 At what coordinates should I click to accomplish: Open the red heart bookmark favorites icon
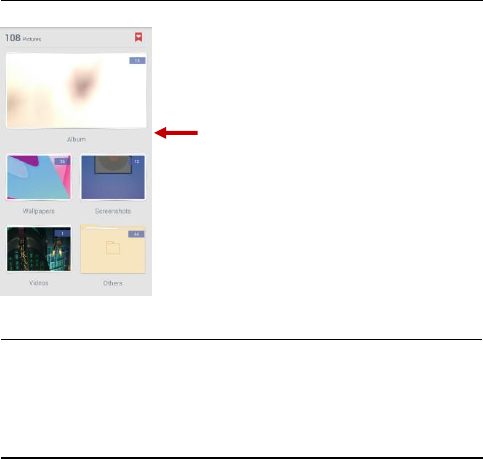[138, 37]
